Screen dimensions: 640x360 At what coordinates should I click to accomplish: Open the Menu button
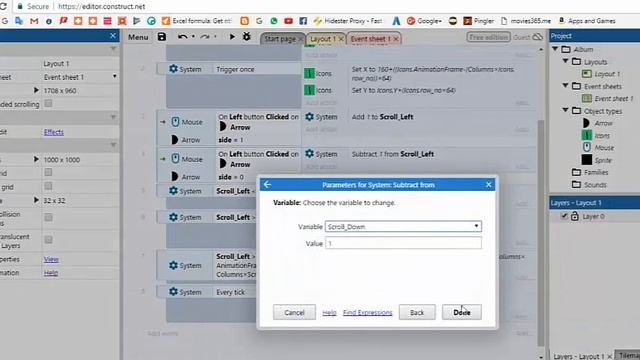138,37
